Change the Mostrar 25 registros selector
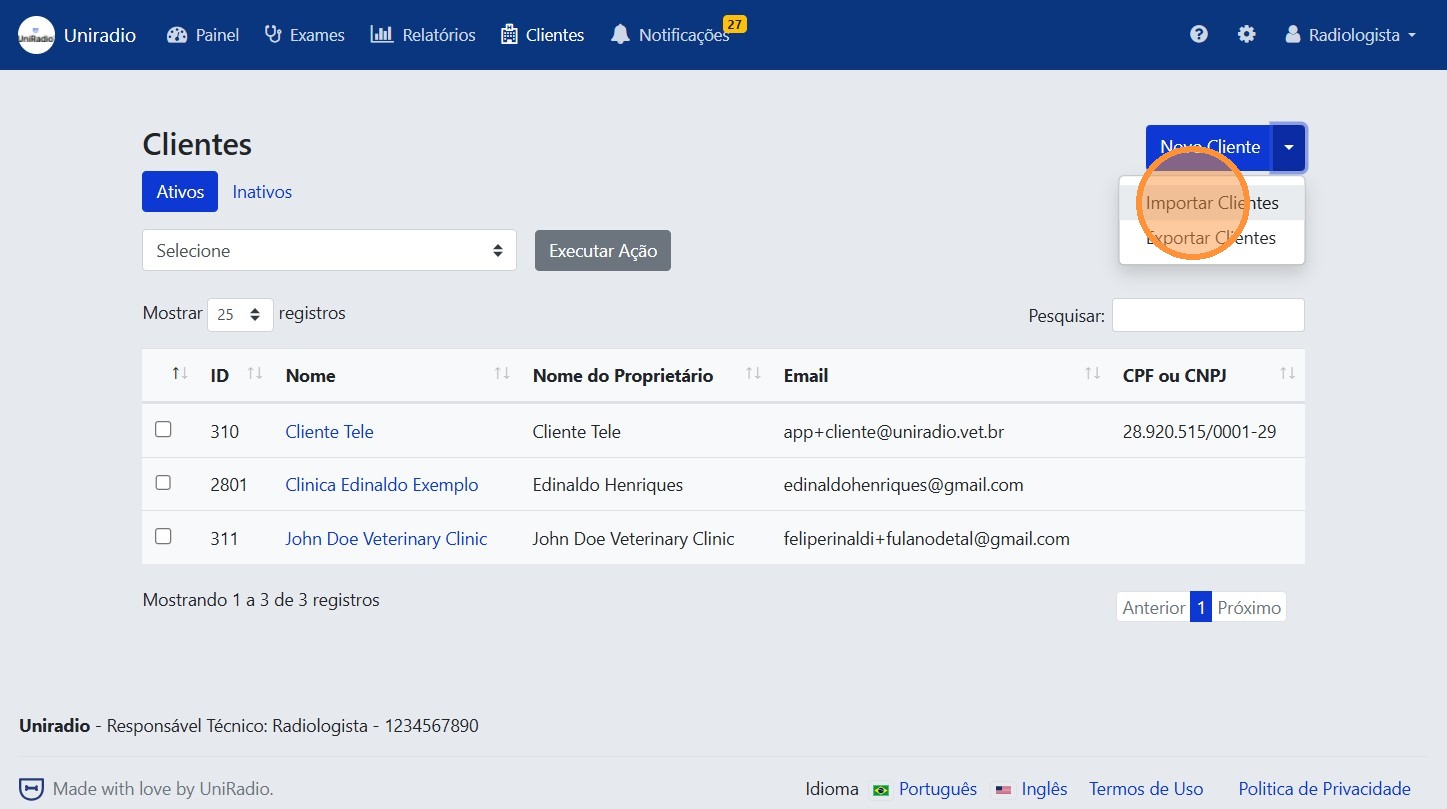Viewport: 1447px width, 809px height. point(239,313)
